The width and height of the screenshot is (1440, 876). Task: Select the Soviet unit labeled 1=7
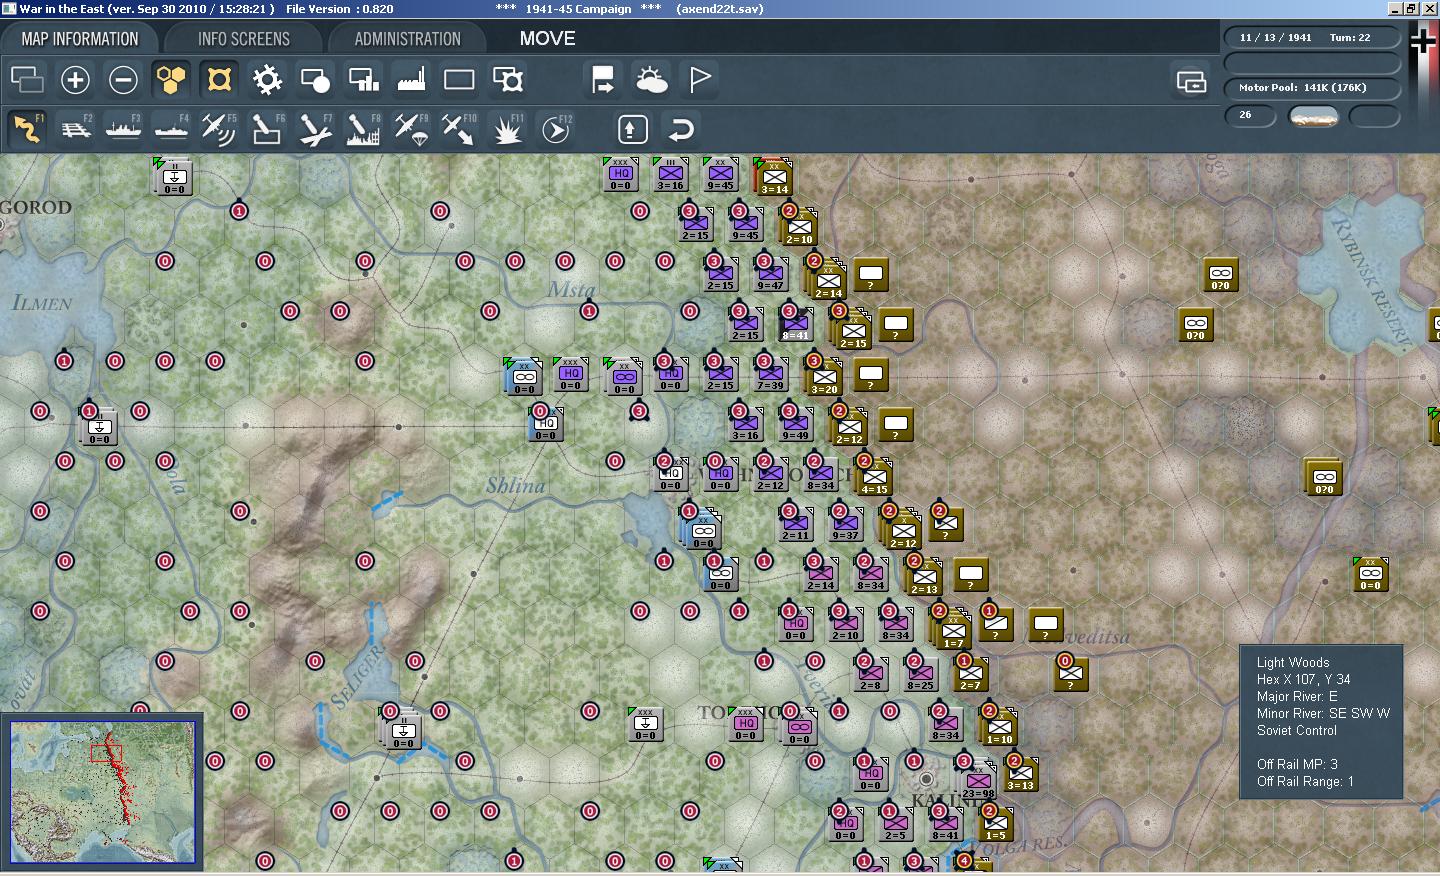(952, 628)
